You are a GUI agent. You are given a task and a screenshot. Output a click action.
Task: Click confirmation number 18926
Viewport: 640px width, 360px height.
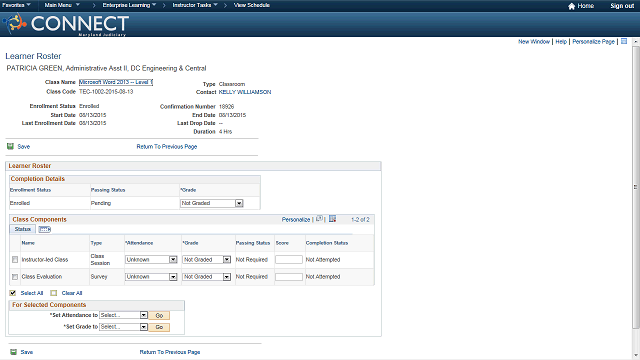227,107
